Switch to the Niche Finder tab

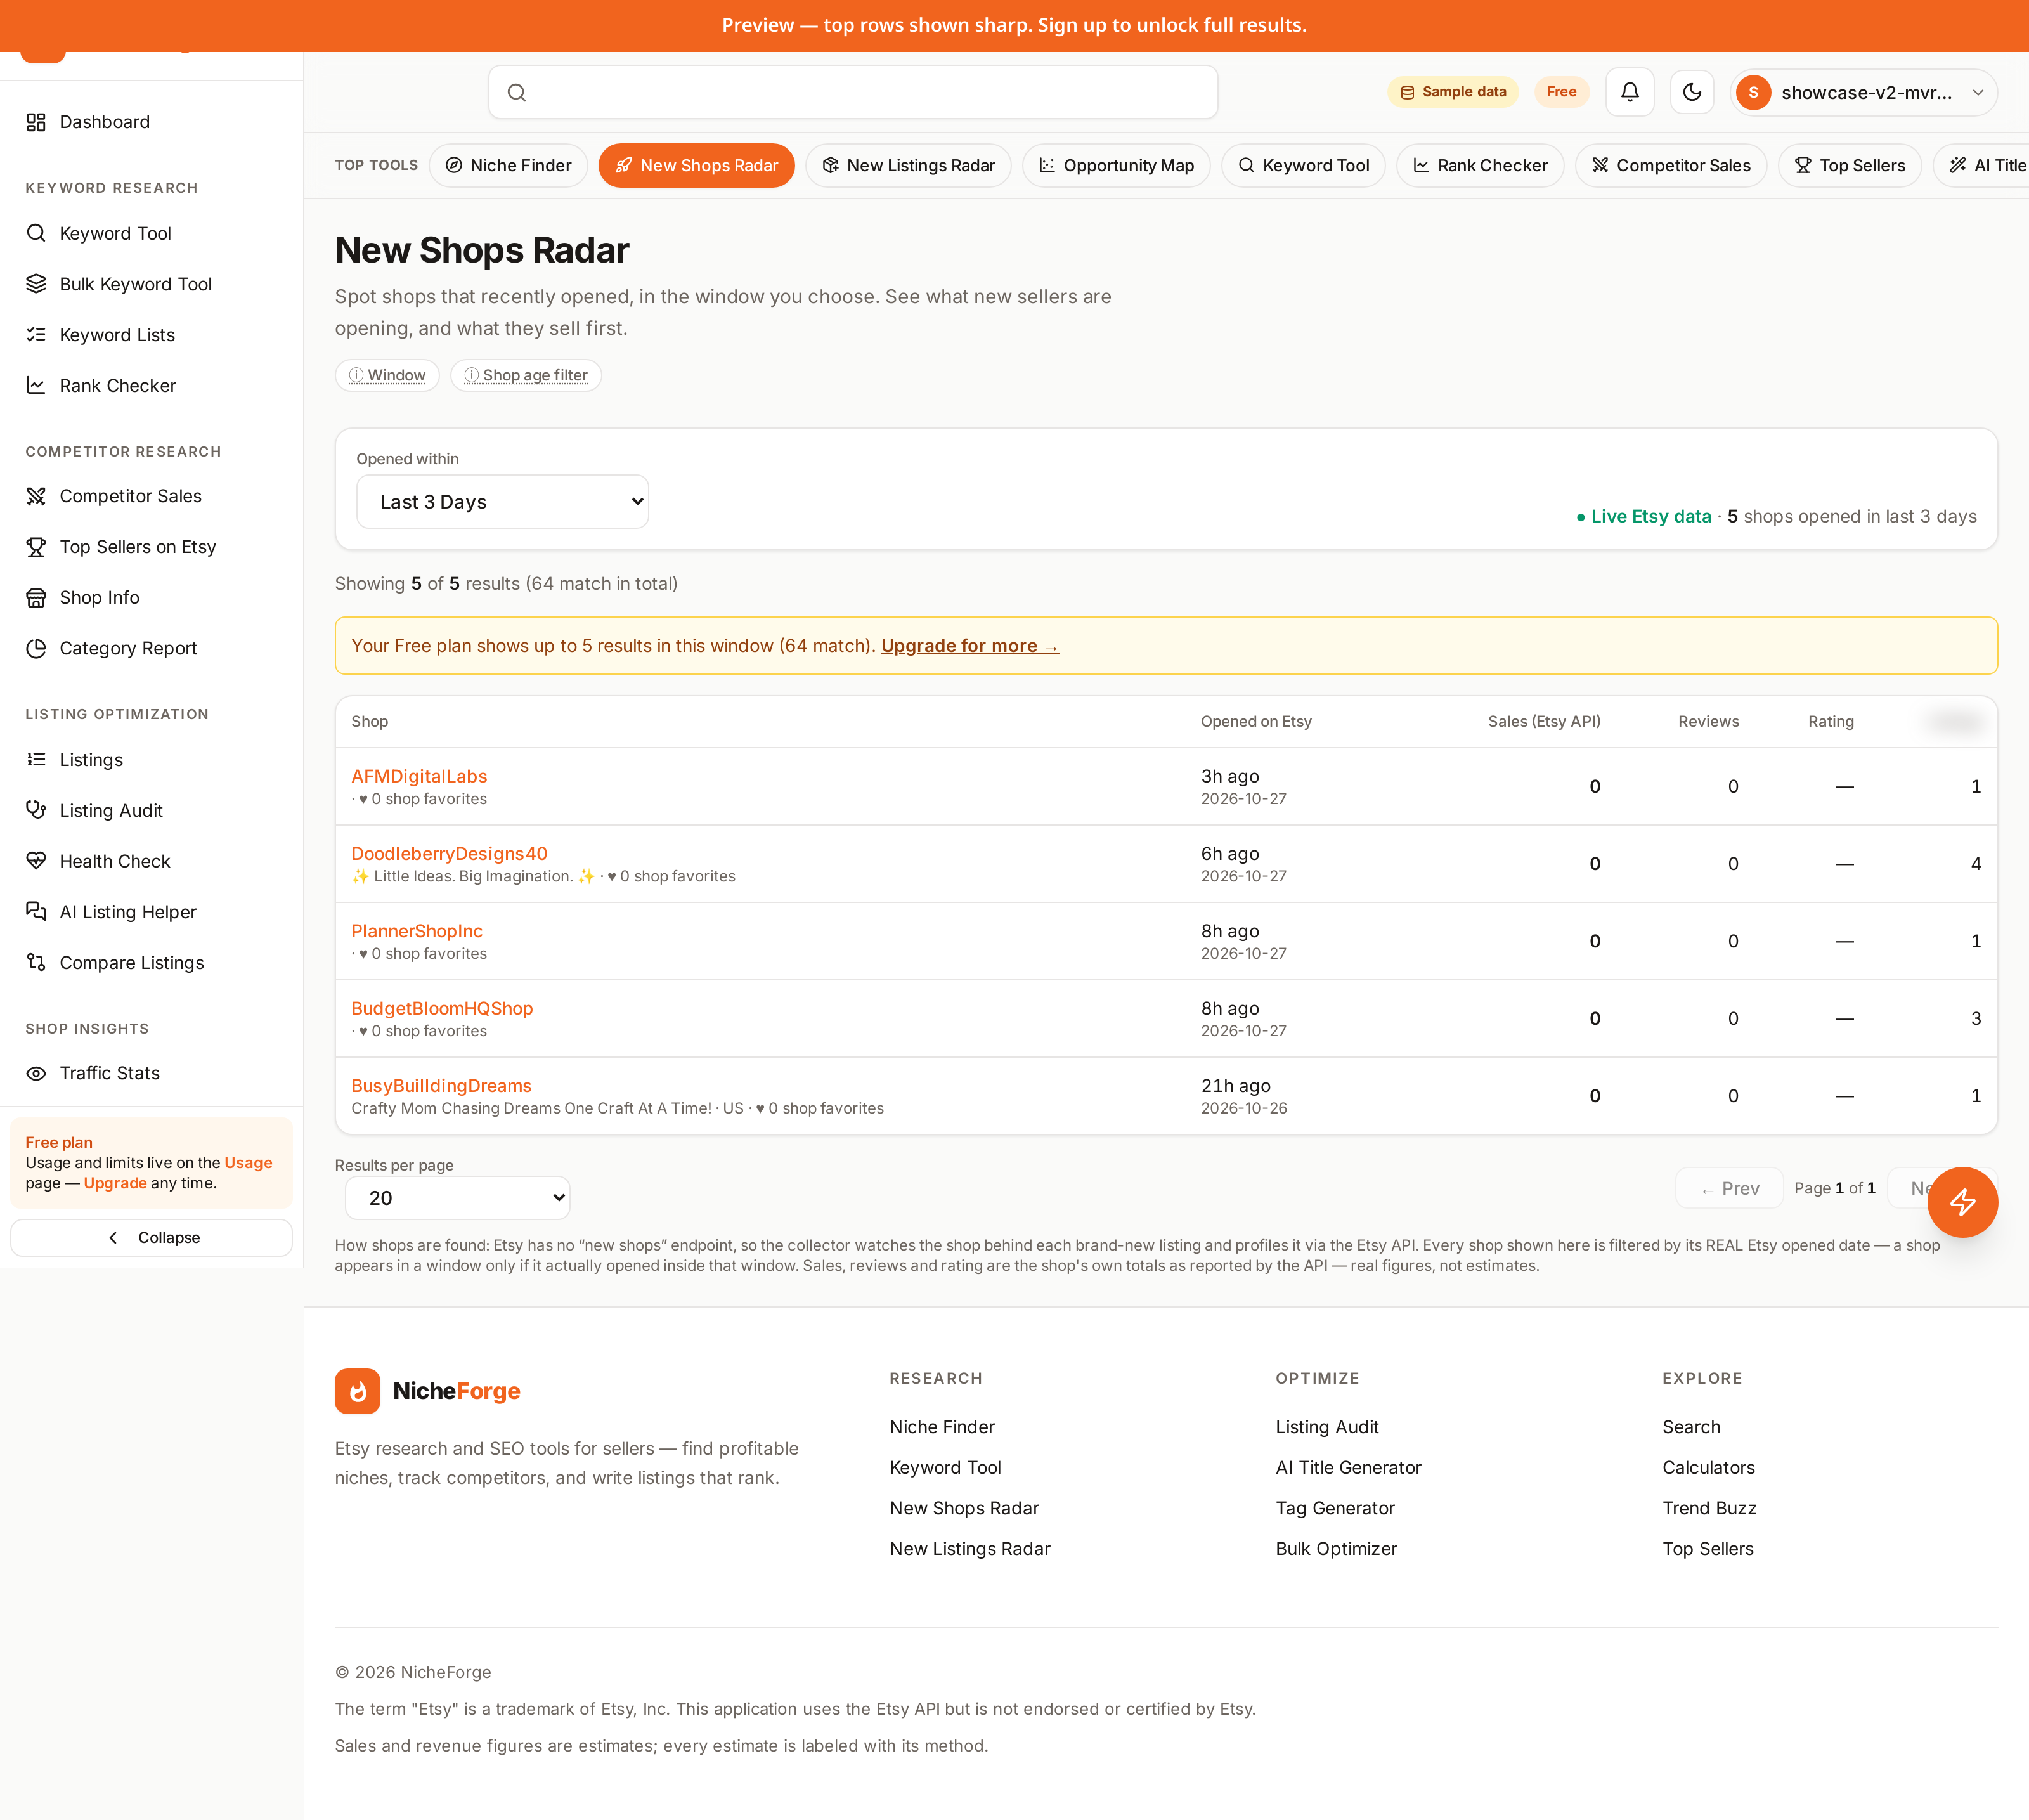[x=508, y=165]
